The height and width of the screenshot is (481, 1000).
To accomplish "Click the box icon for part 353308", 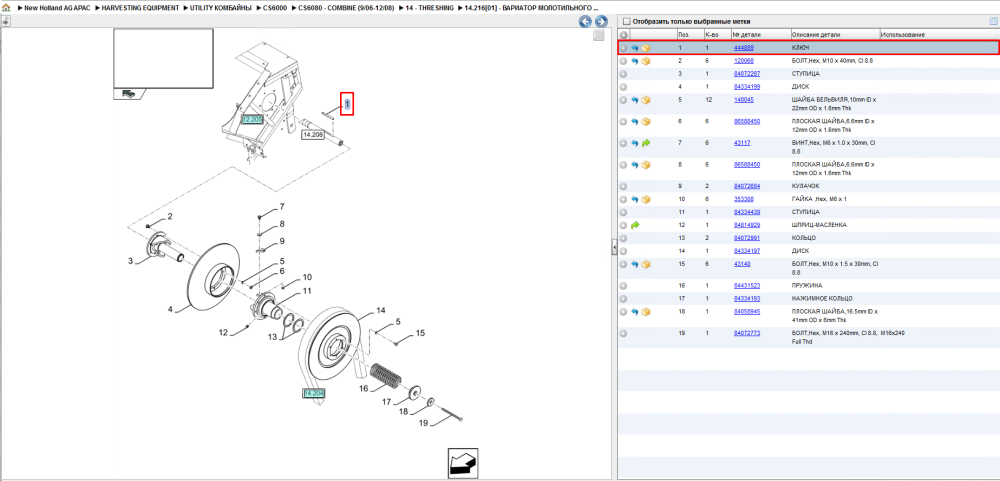I will pyautogui.click(x=645, y=200).
